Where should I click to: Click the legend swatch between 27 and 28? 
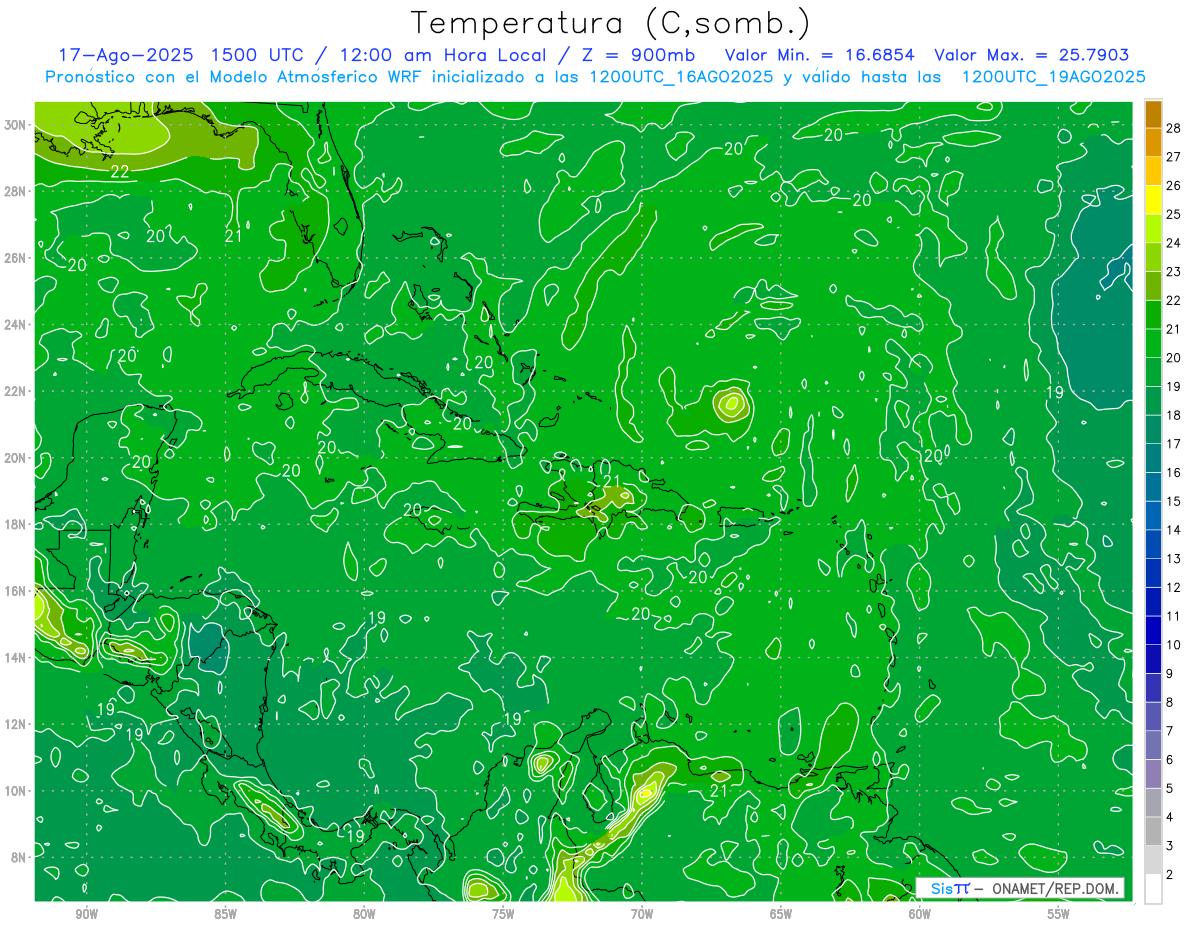click(1153, 142)
